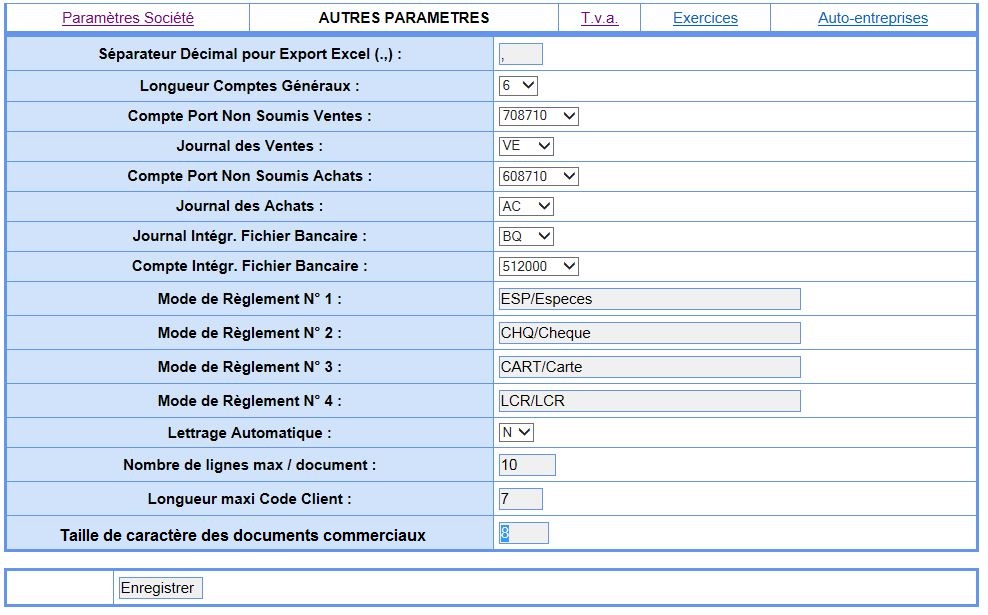This screenshot has height=615, width=988.
Task: Focus the Mode de Règlement N° 1 field
Action: pyautogui.click(x=649, y=299)
